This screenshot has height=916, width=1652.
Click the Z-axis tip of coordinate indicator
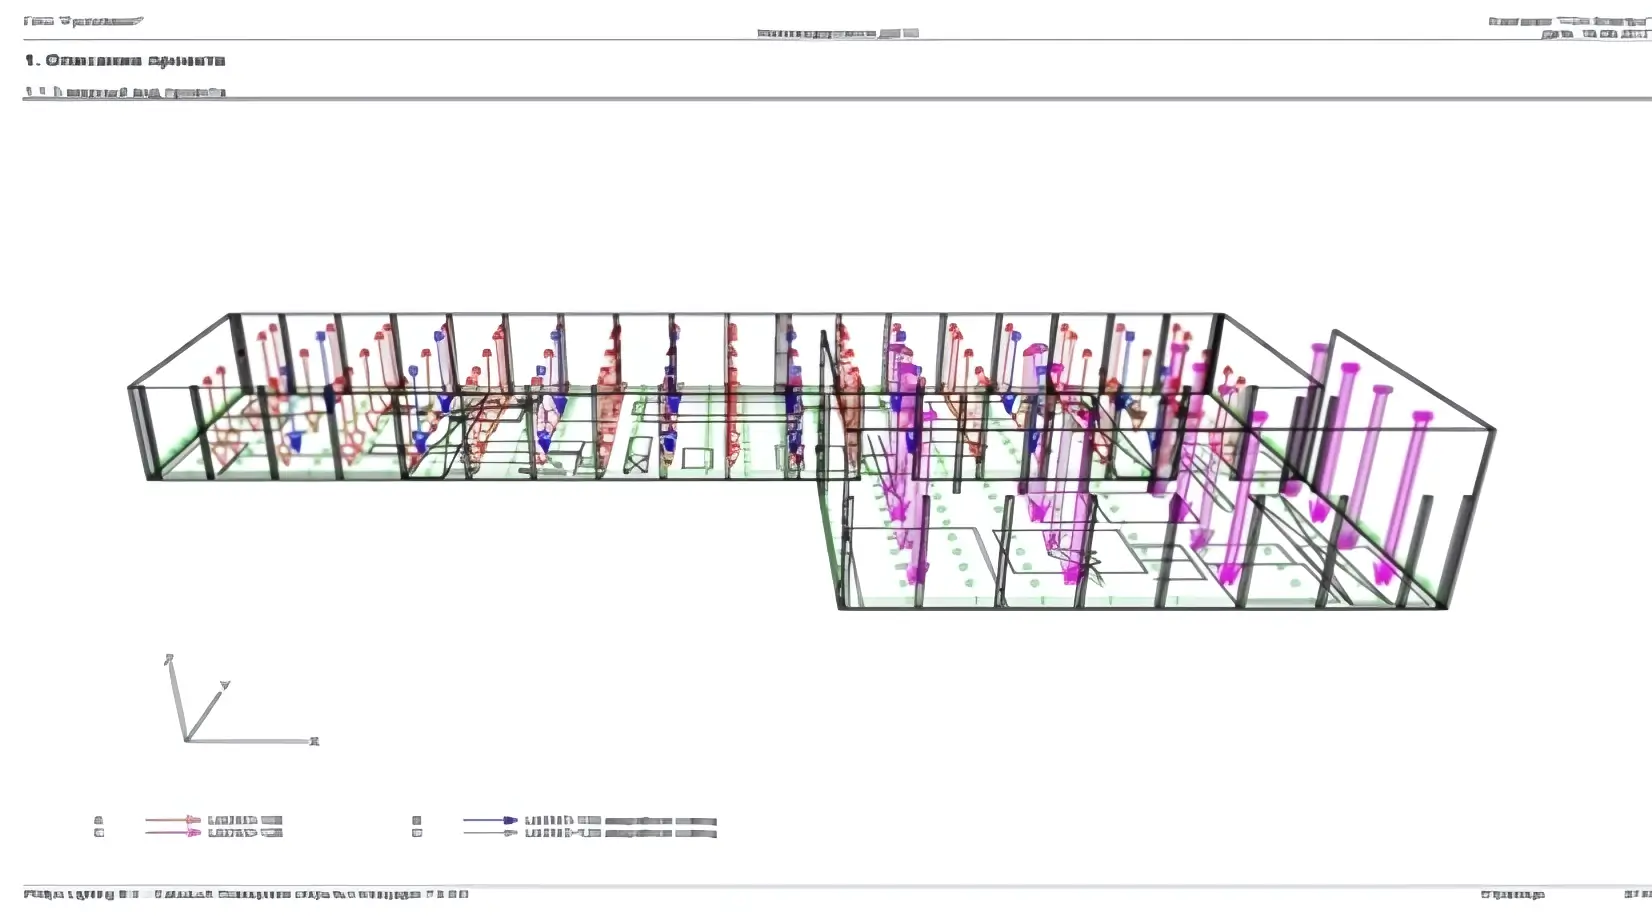(169, 659)
